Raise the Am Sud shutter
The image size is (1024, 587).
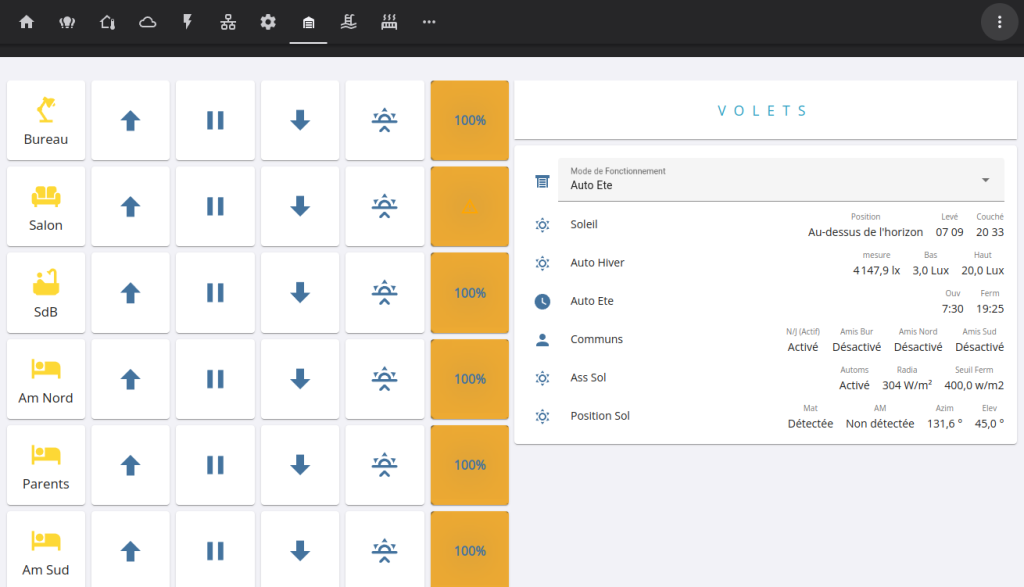[x=131, y=550]
